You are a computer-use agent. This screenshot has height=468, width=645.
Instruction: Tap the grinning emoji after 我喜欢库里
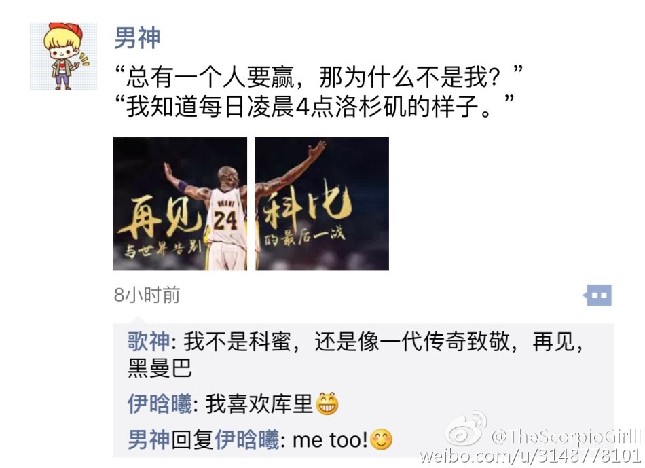327,404
